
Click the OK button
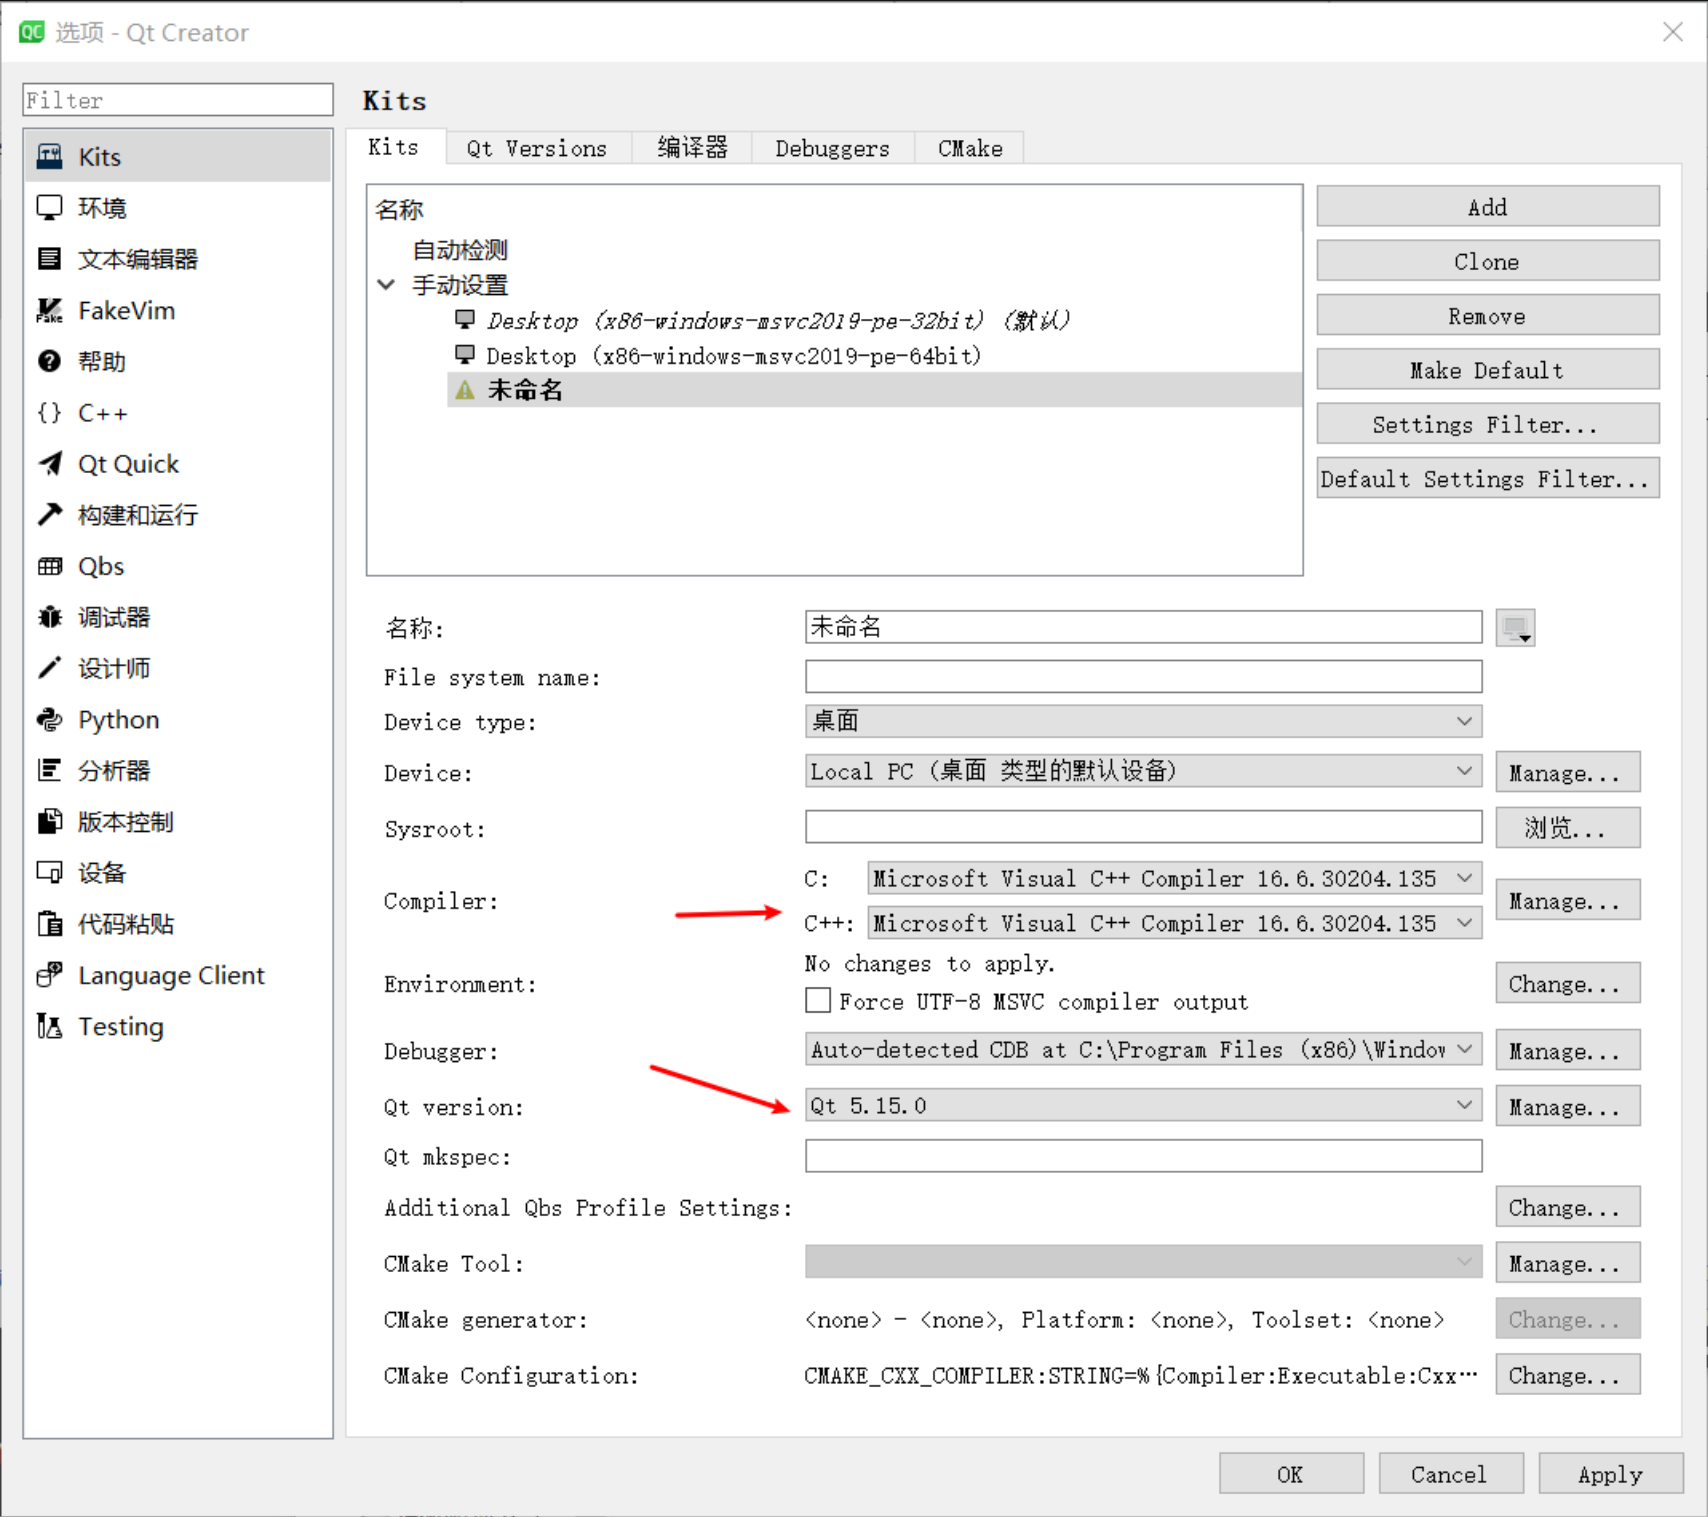(1291, 1474)
